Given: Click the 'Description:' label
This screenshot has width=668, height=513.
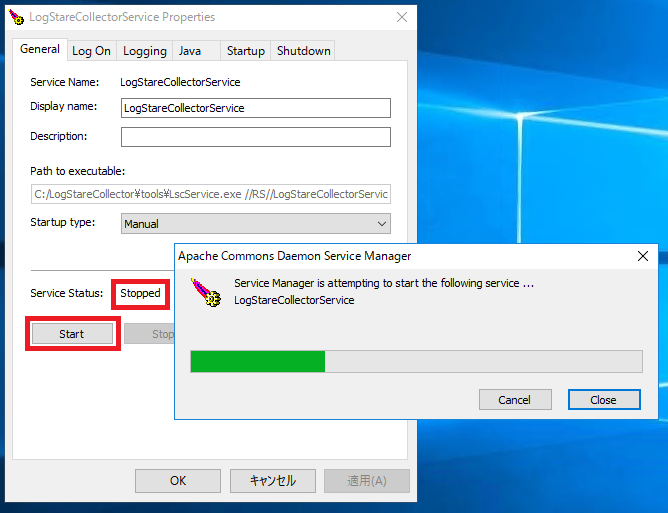Looking at the screenshot, I should pyautogui.click(x=58, y=136).
